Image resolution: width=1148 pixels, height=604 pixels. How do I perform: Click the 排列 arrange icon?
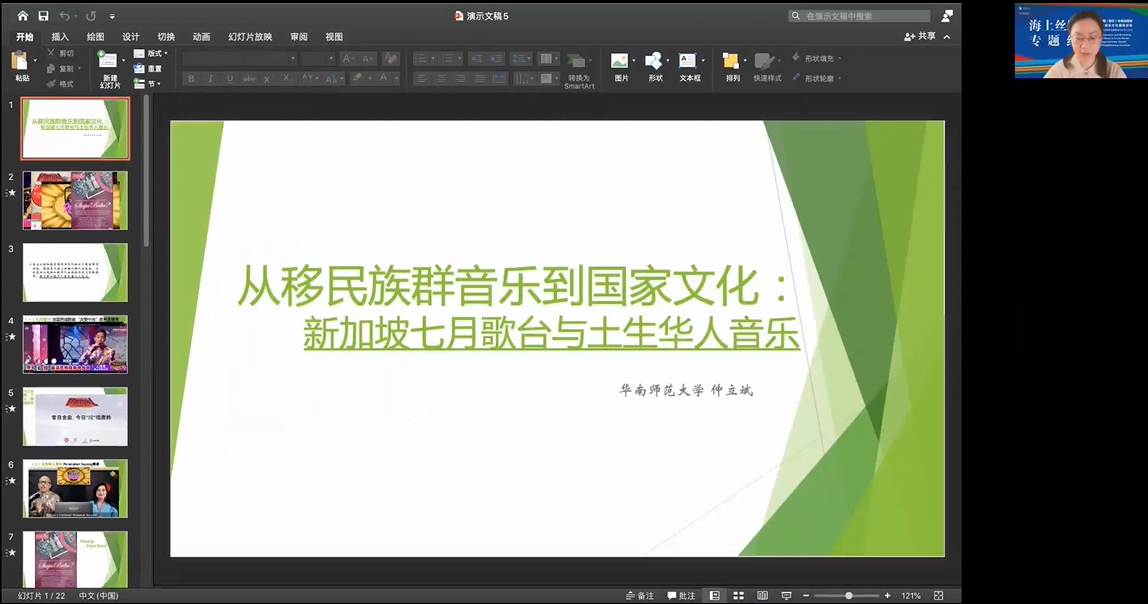pos(732,65)
